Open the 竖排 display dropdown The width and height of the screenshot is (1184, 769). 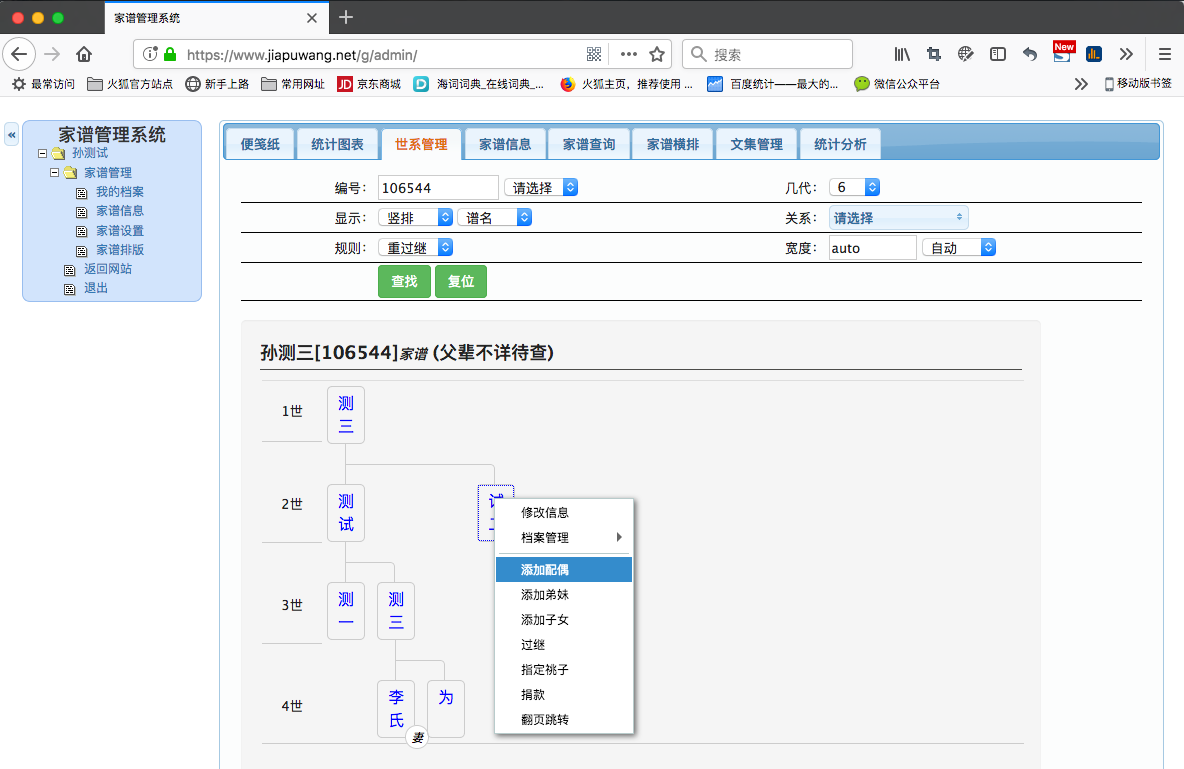[x=415, y=218]
